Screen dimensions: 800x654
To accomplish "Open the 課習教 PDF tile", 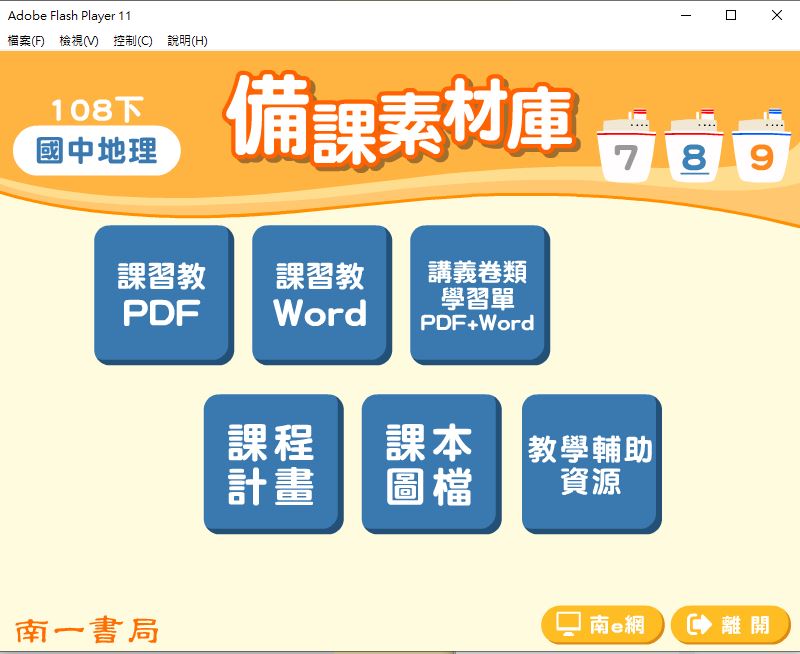I will (x=163, y=294).
